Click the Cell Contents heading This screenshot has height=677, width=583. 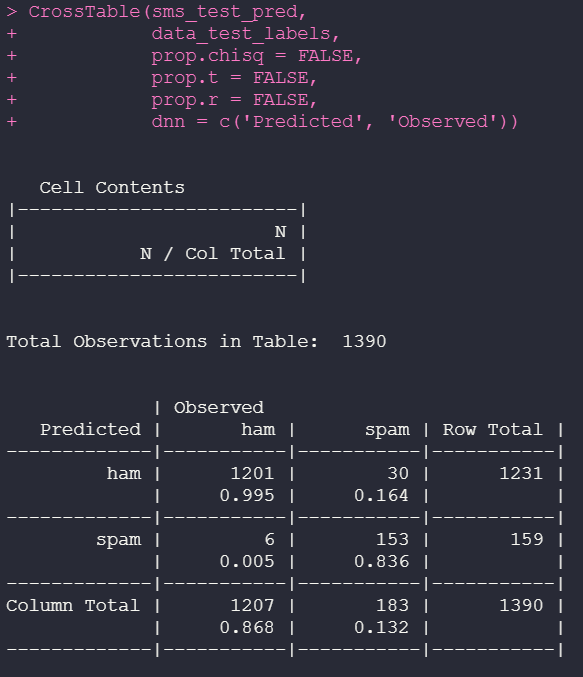[112, 187]
